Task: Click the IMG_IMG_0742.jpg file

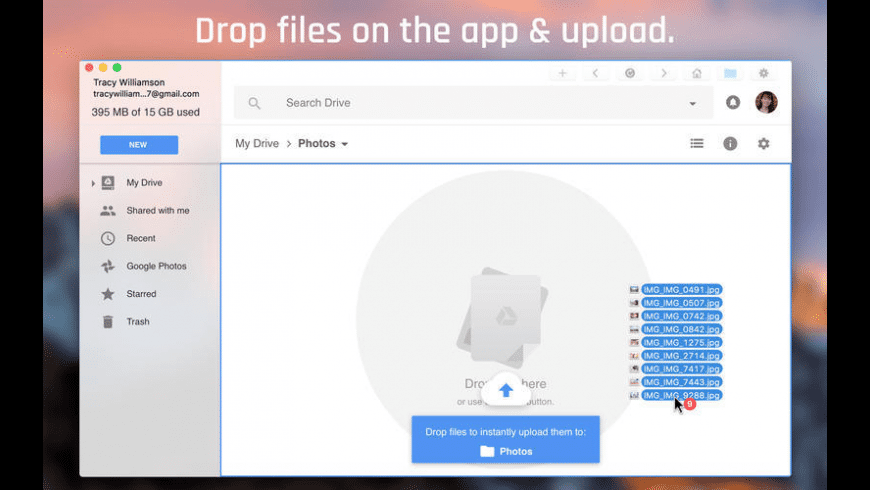Action: 681,316
